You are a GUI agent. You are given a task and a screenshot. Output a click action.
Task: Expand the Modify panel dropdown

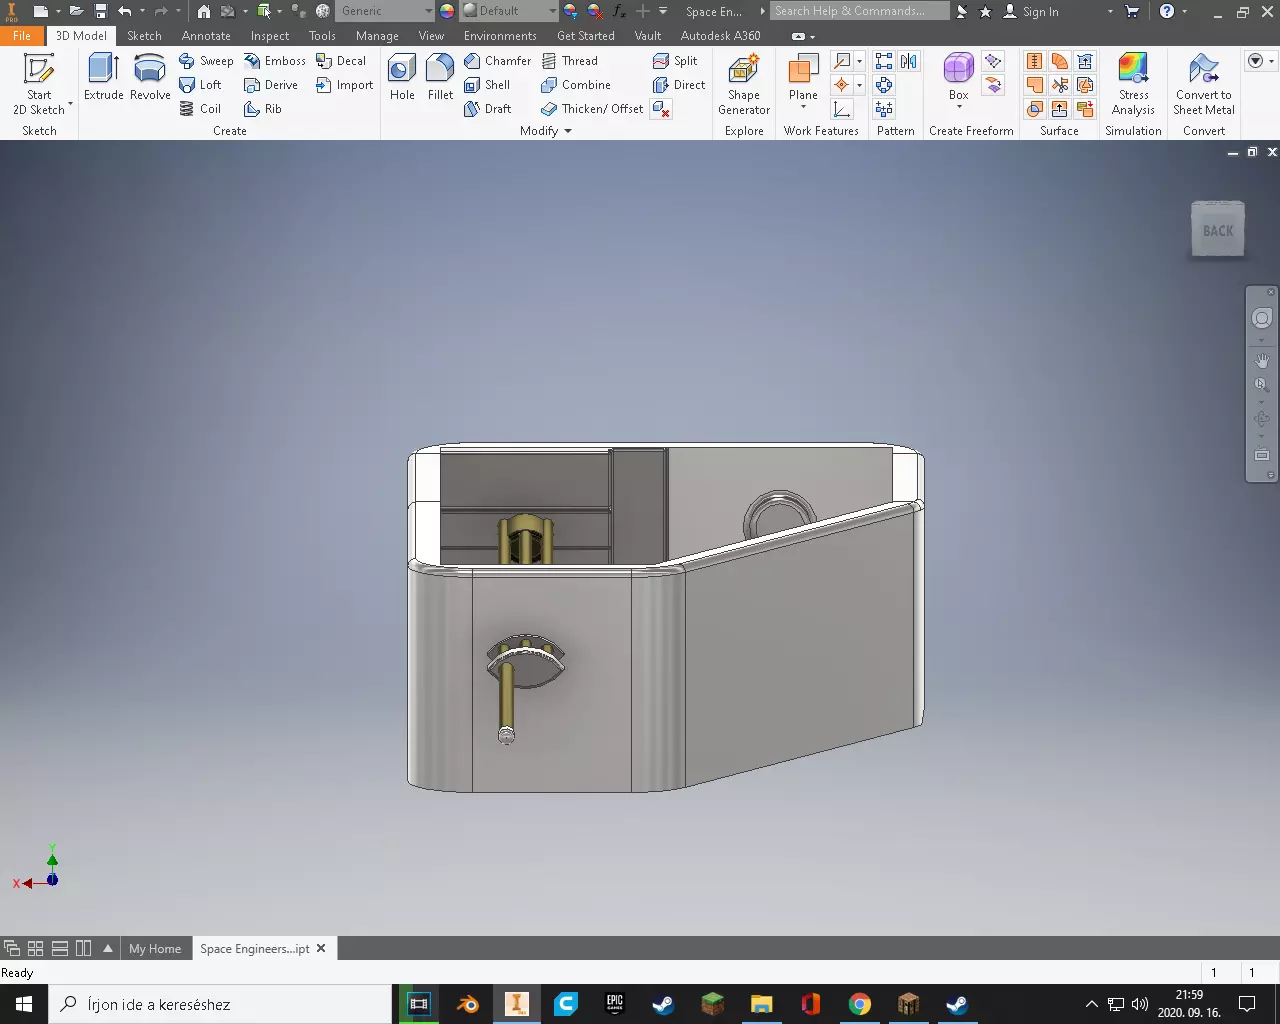click(546, 131)
